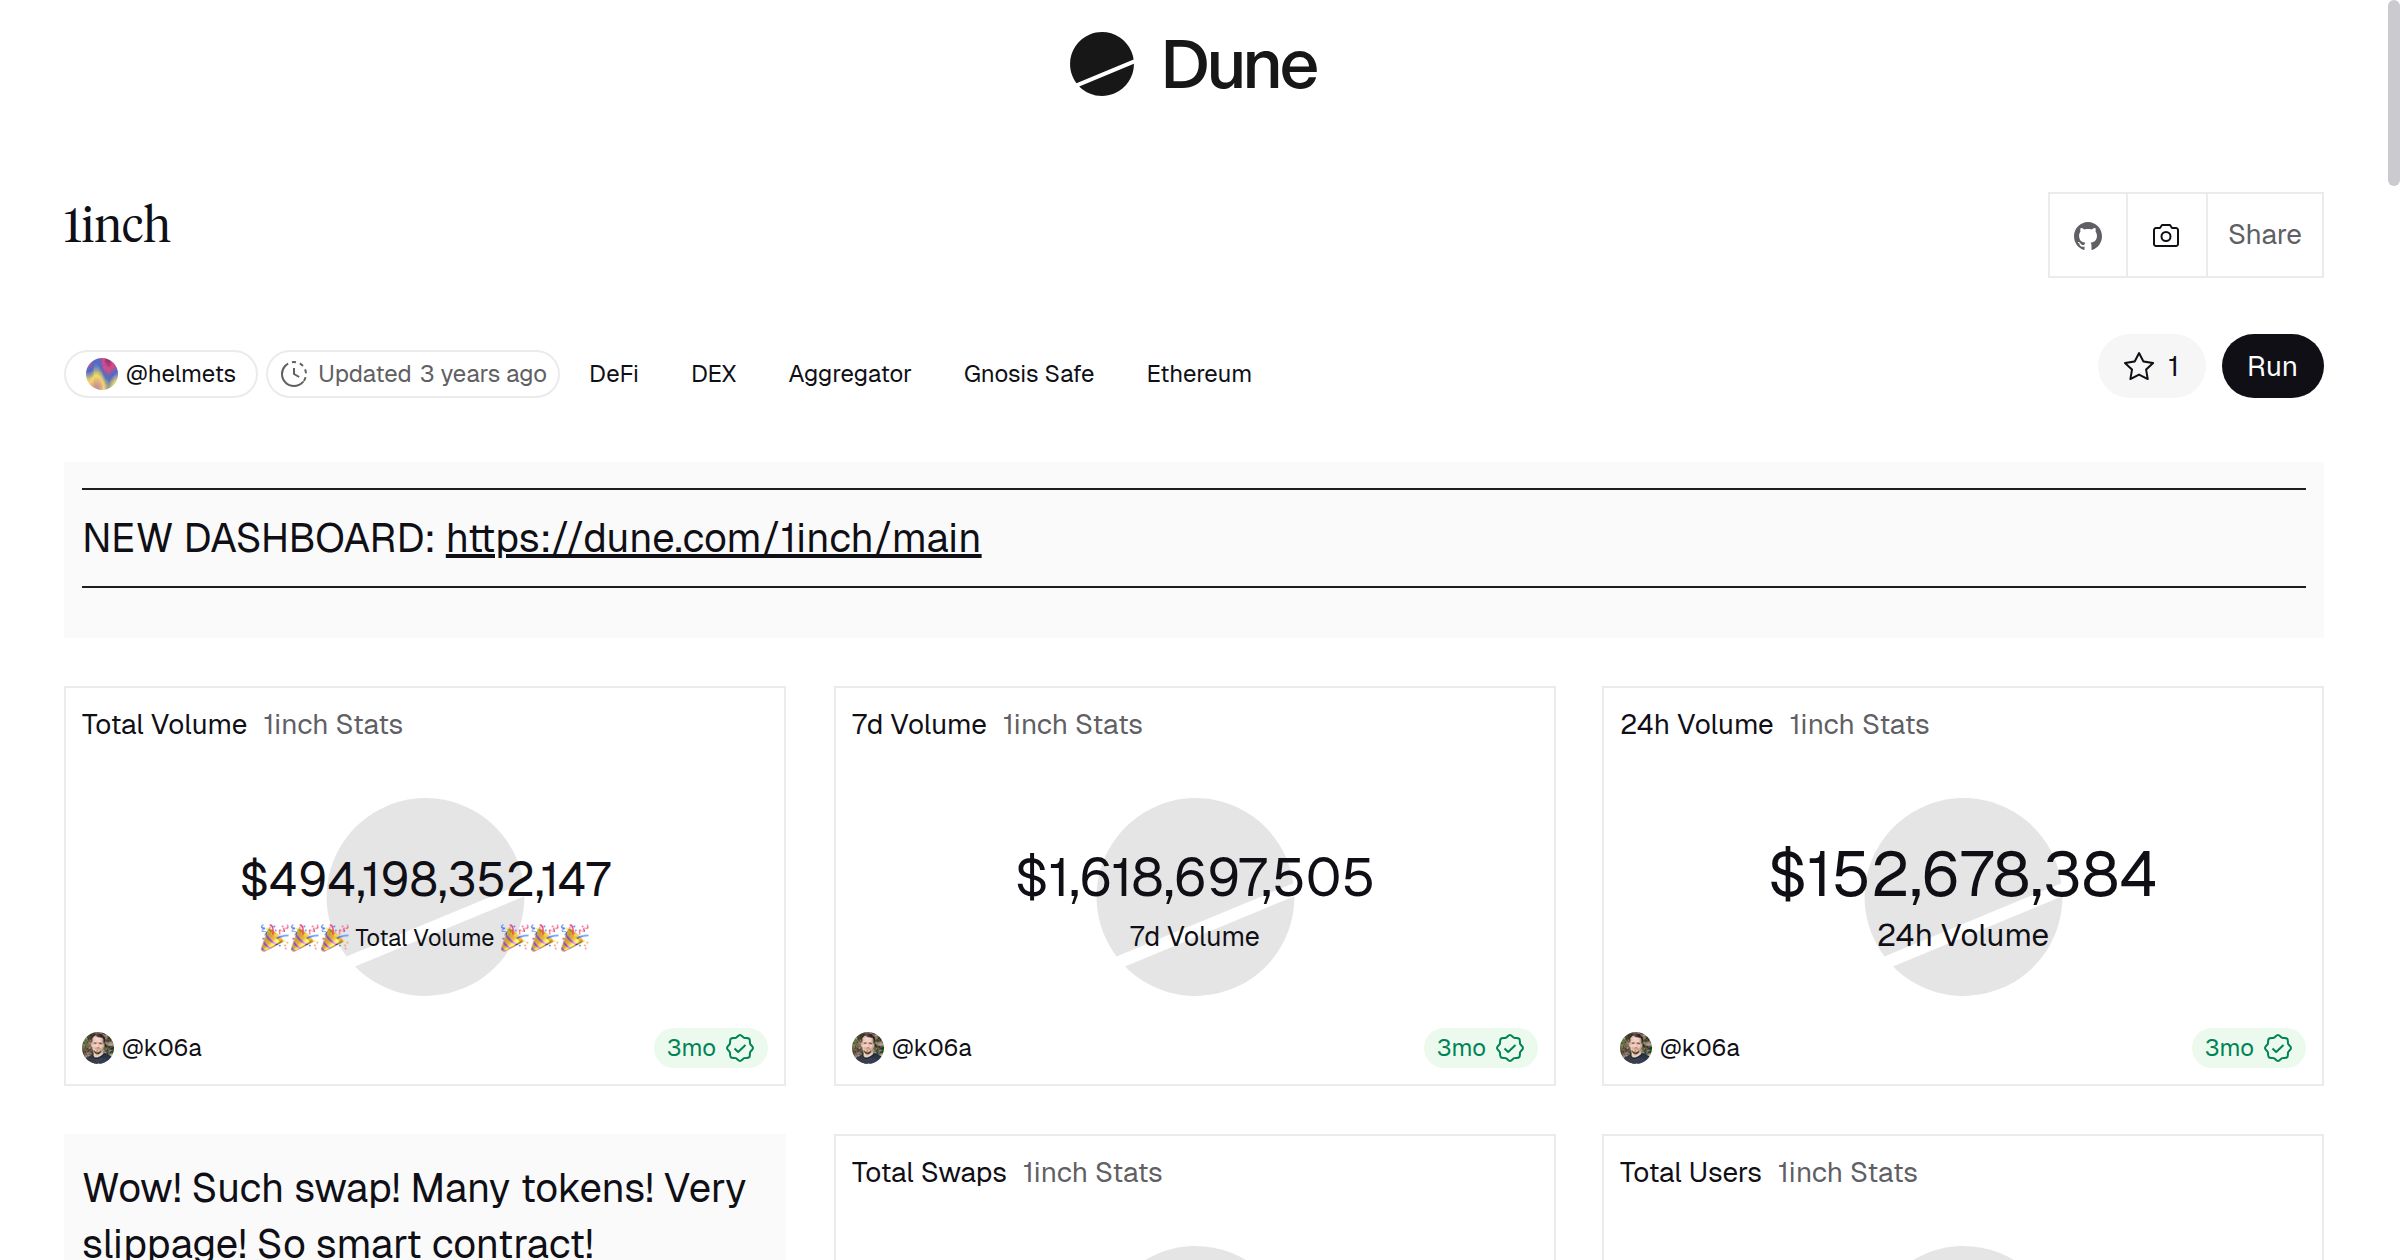Select the Gnosis Safe tag
Viewport: 2400px width, 1260px height.
(1028, 374)
